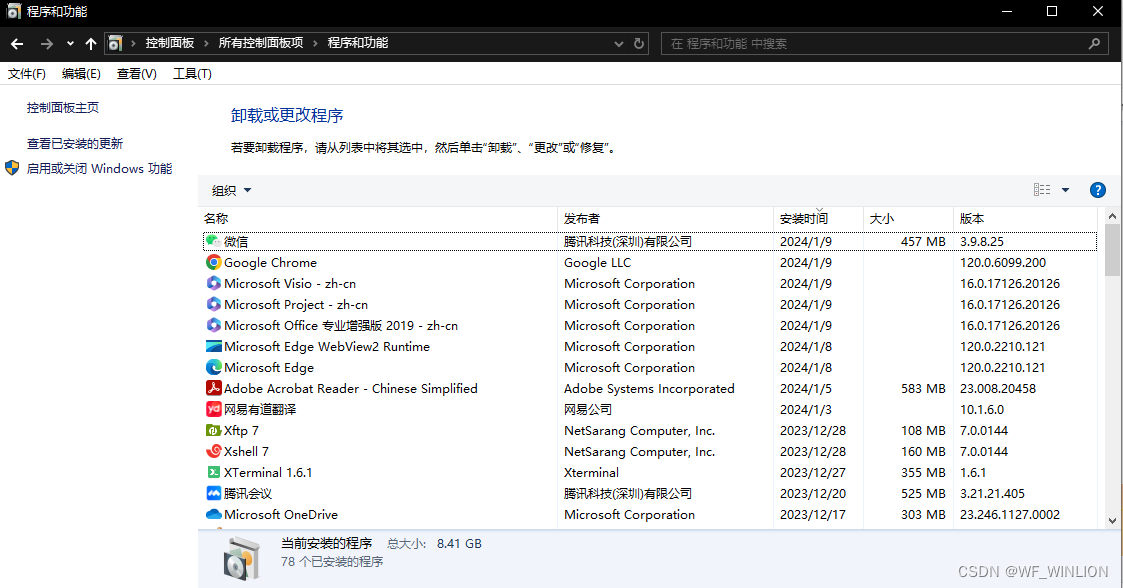Viewport: 1123px width, 588px height.
Task: Open 查看已安装的更新 link
Action: [74, 143]
